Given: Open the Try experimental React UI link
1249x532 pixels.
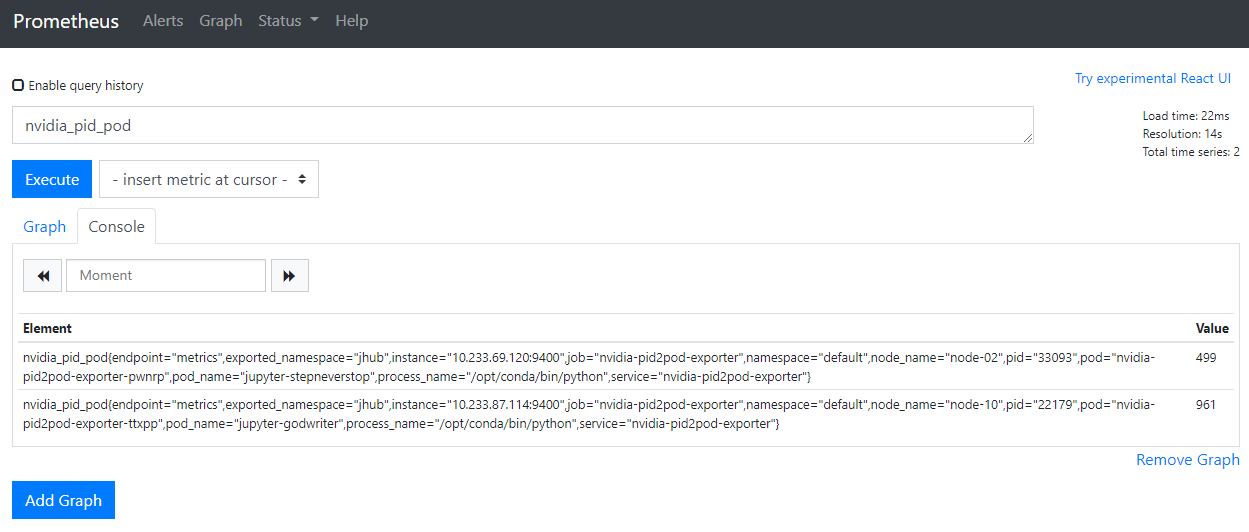Looking at the screenshot, I should [x=1152, y=78].
